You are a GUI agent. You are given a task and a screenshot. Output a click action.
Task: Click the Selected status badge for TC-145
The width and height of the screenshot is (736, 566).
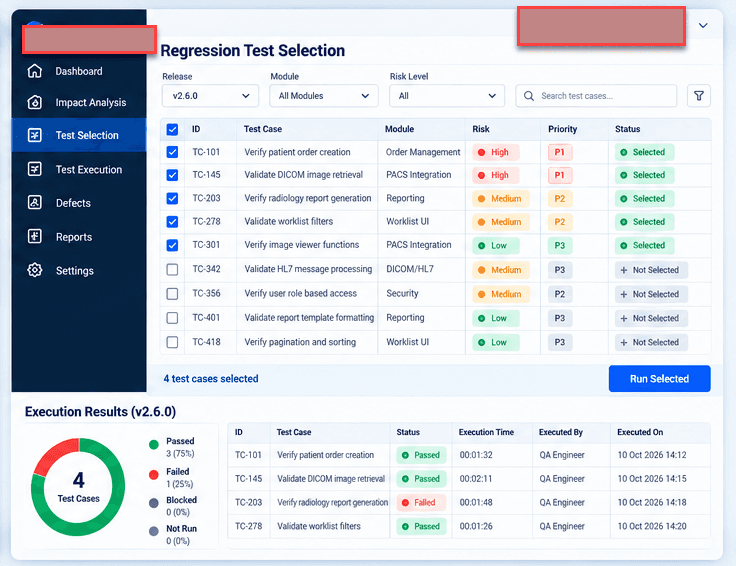pos(644,175)
